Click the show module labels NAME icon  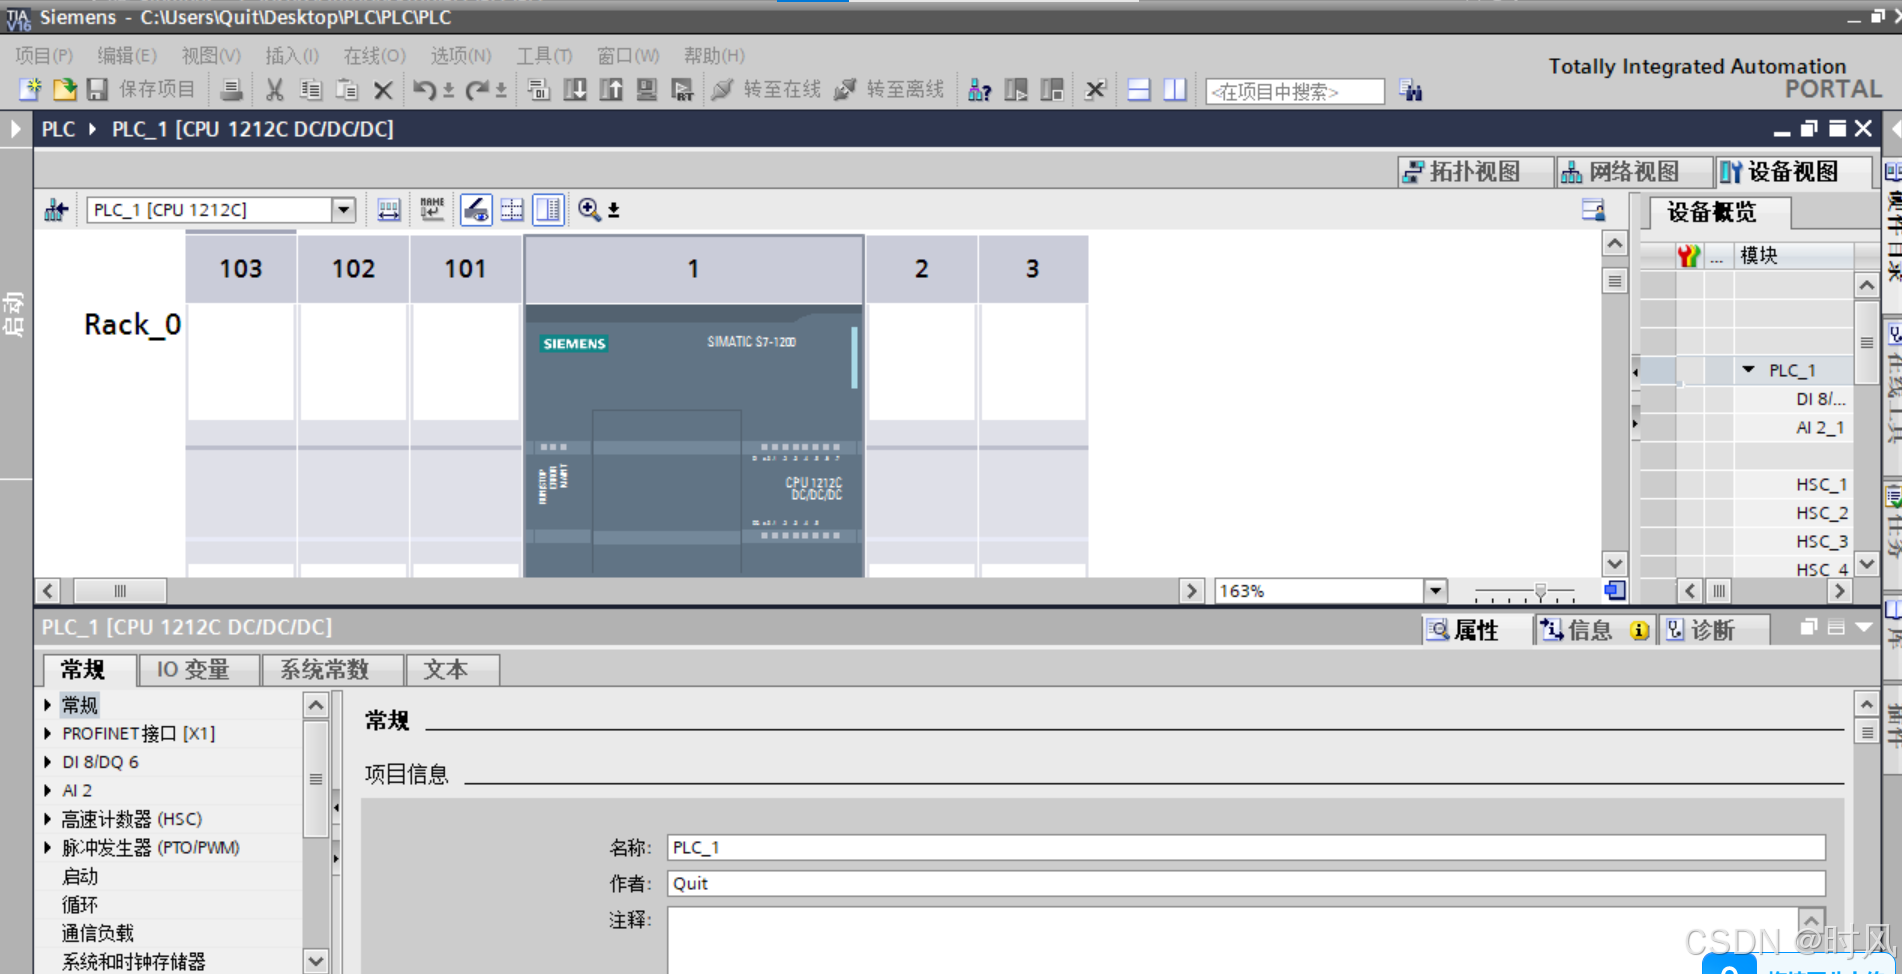pos(432,209)
